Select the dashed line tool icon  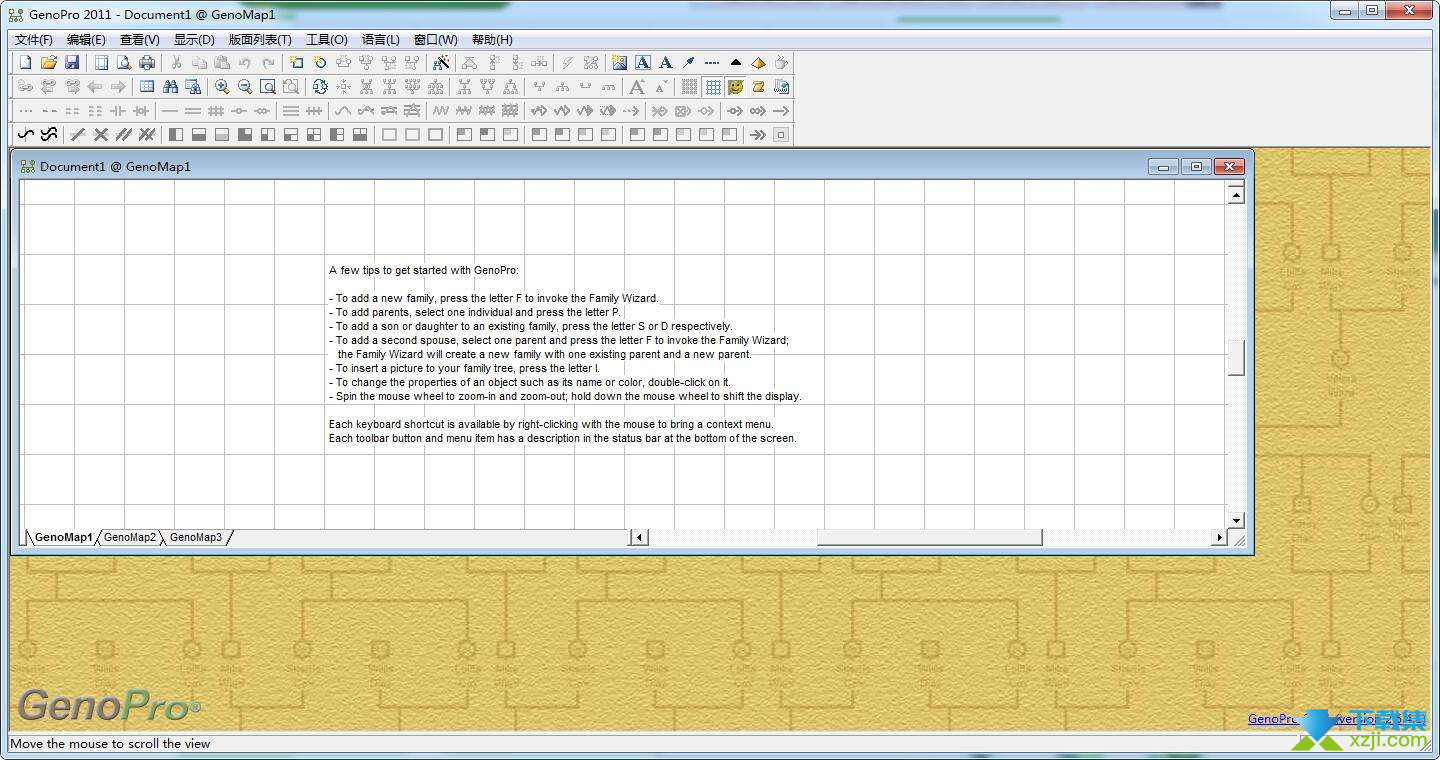coord(712,63)
